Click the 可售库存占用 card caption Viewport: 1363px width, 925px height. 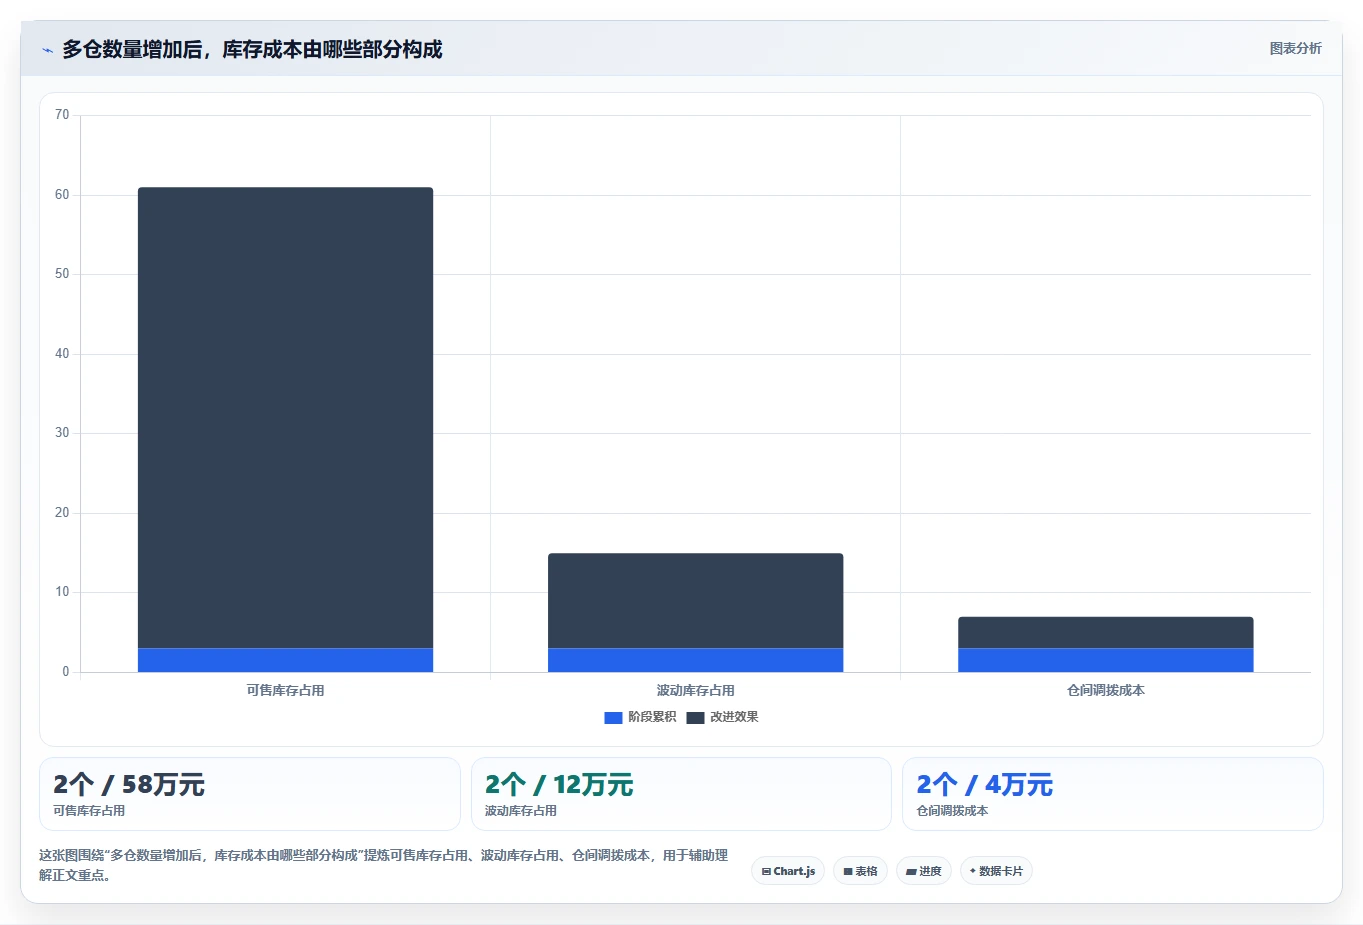(x=89, y=811)
